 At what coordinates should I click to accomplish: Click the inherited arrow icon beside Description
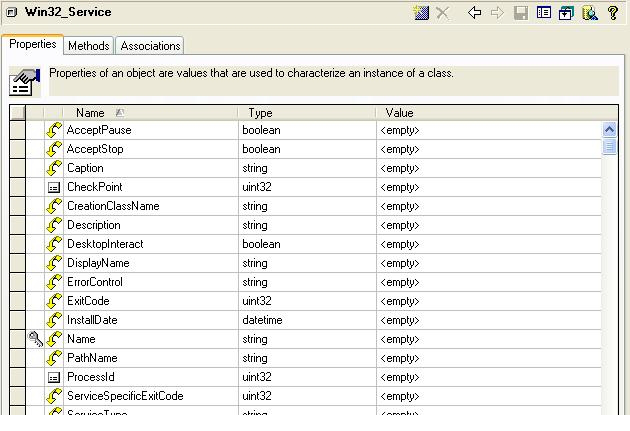pyautogui.click(x=54, y=225)
